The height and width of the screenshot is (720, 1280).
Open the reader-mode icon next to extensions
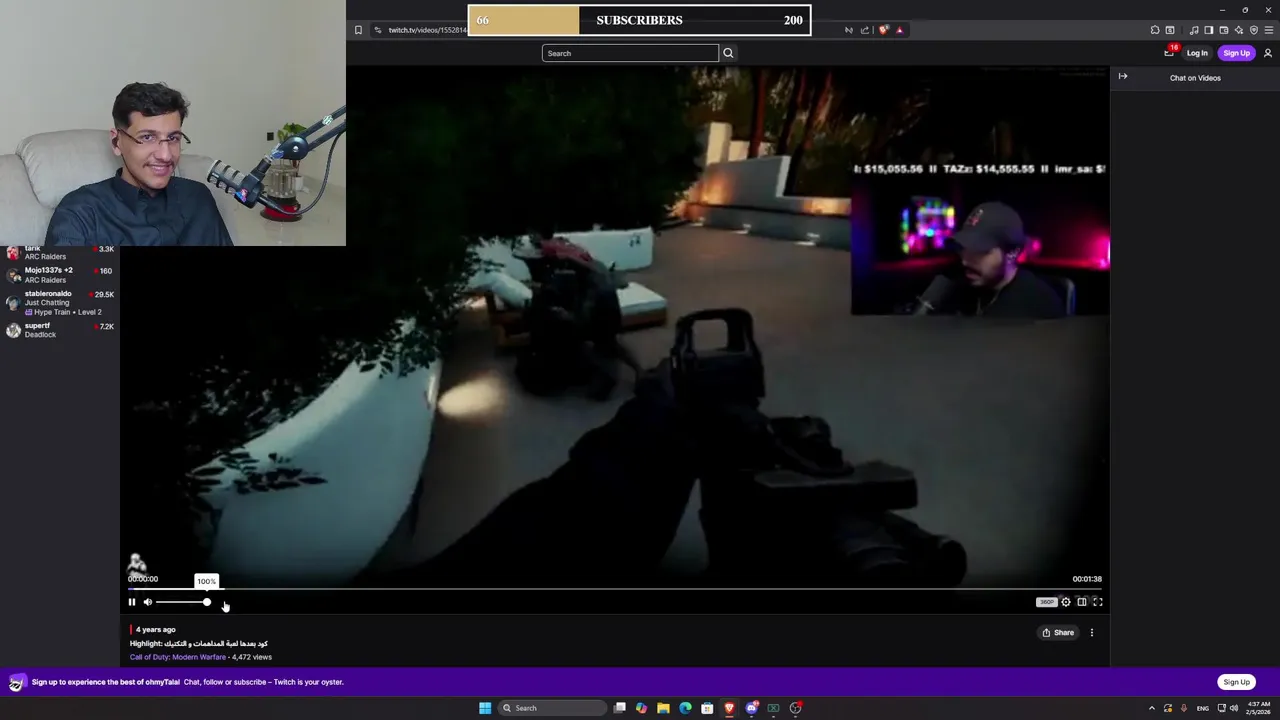[1170, 30]
